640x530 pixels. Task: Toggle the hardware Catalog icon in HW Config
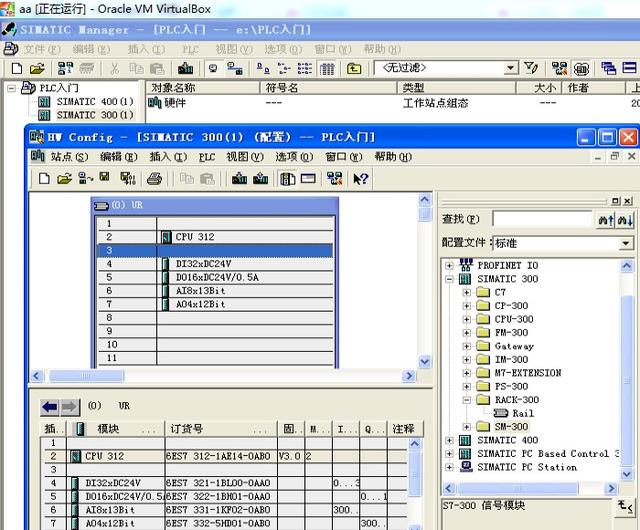pyautogui.click(x=287, y=179)
